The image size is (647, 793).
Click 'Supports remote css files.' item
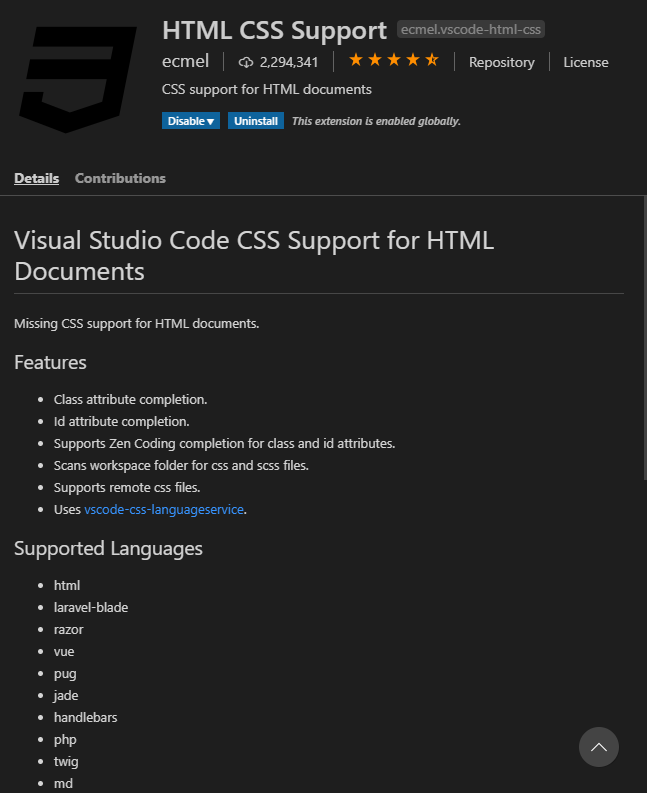coord(127,488)
